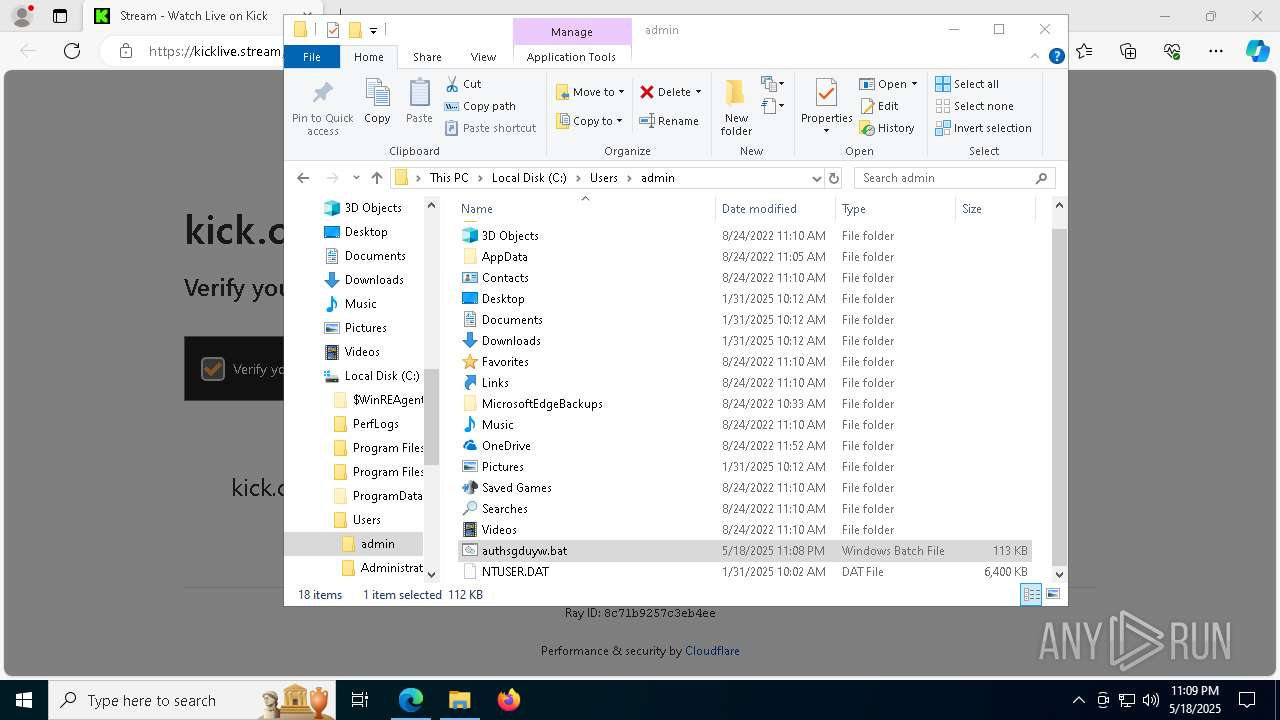Select PerfLogs folder in tree
This screenshot has width=1280, height=720.
(x=375, y=424)
